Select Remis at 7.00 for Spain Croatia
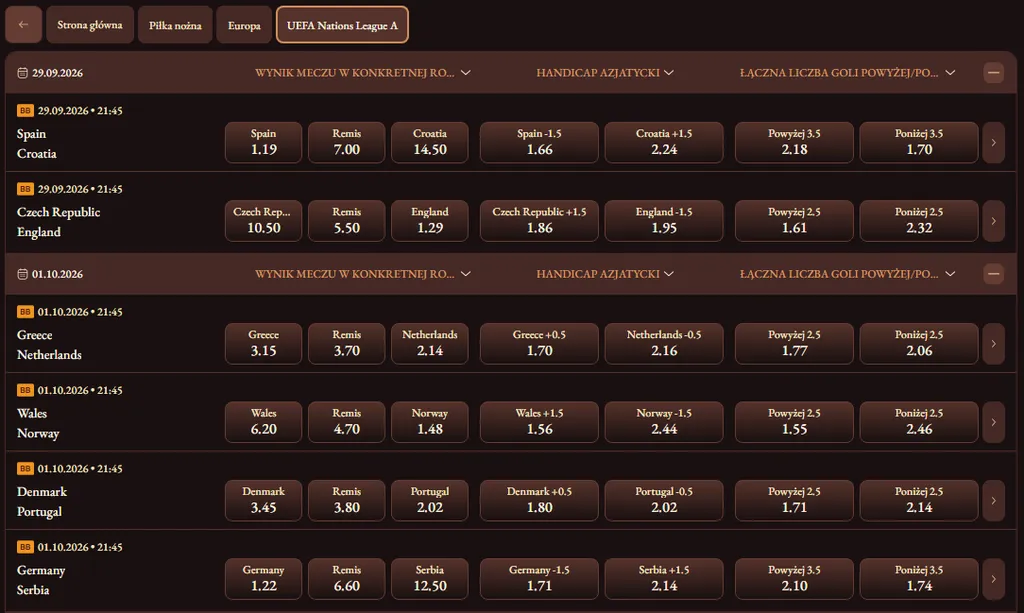The height and width of the screenshot is (613, 1024). (346, 142)
